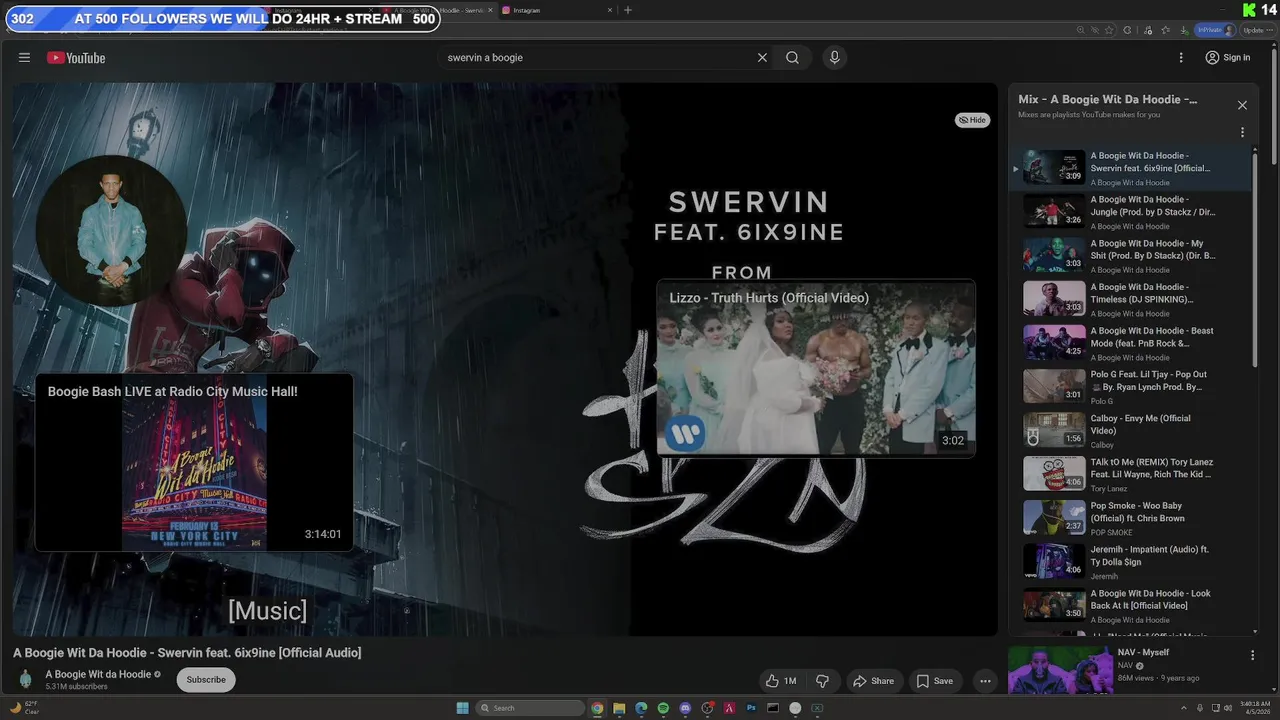Add page to favorites star icon
This screenshot has height=720, width=1280.
(x=1109, y=30)
